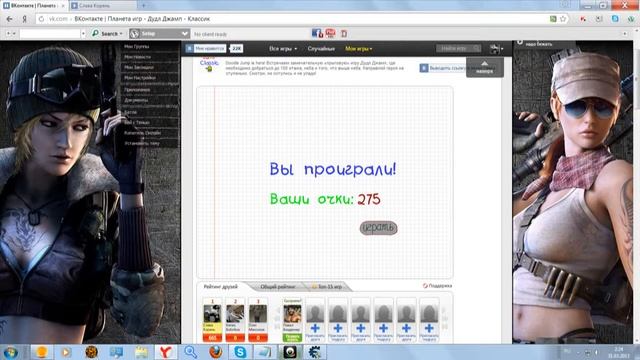Click the toolbar search text field
Image resolution: width=640 pixels, height=360 pixels.
click(x=50, y=33)
